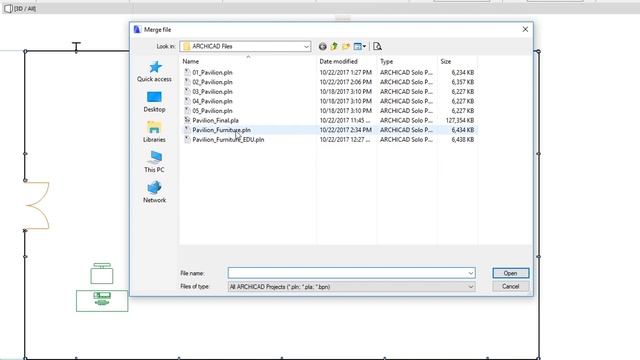
Task: Select Network in the places sidebar
Action: 154,193
